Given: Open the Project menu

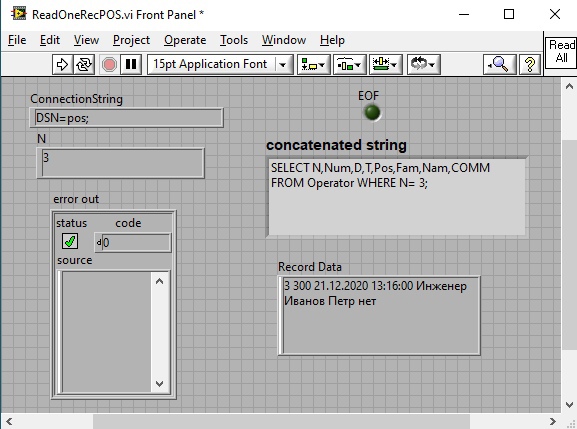Looking at the screenshot, I should 131,40.
